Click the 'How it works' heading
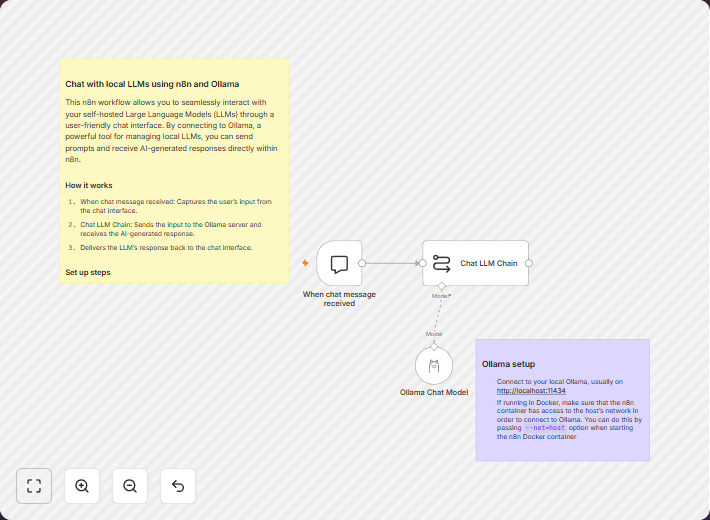Viewport: 710px width, 520px height. (x=89, y=185)
